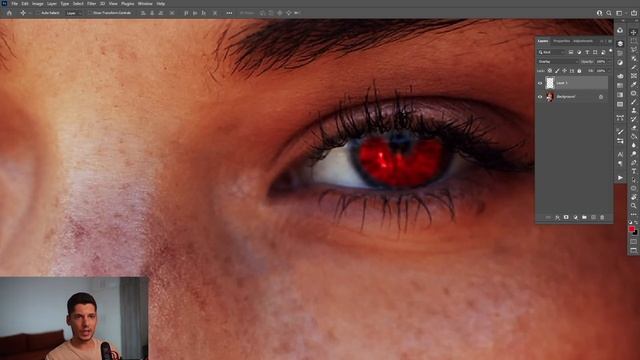640x360 pixels.
Task: Open the search icon at top right
Action: (609, 13)
